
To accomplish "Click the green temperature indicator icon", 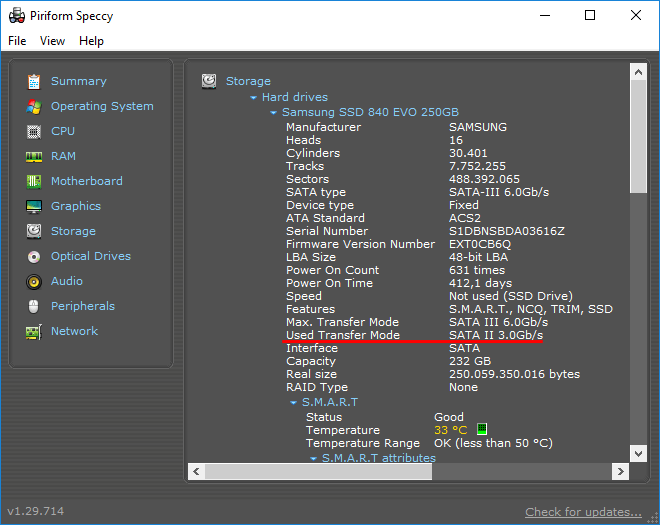I will [482, 429].
